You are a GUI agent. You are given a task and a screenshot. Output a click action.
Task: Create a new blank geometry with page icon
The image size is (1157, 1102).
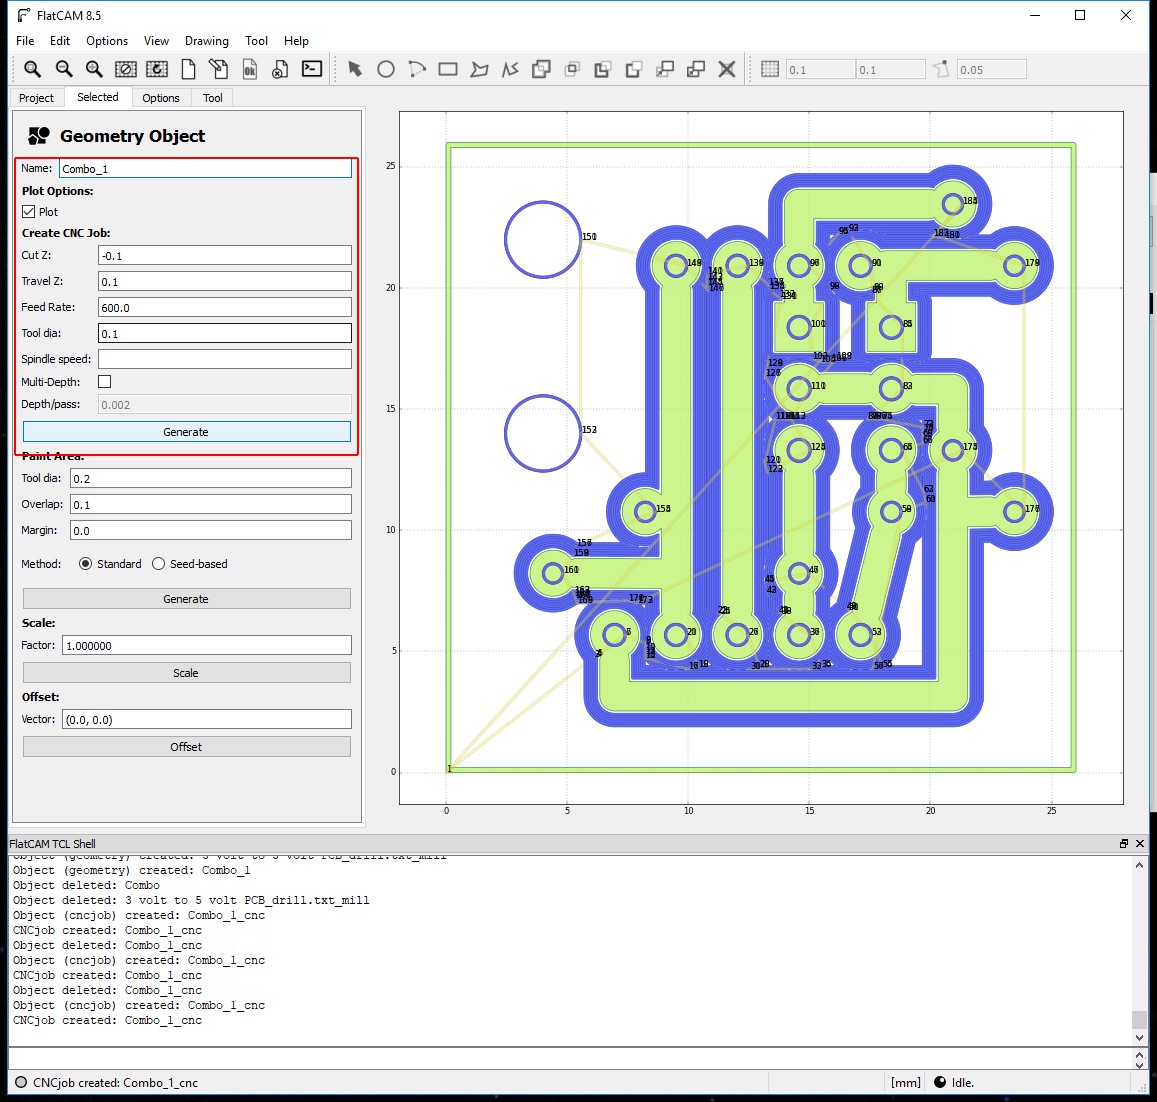coord(188,69)
